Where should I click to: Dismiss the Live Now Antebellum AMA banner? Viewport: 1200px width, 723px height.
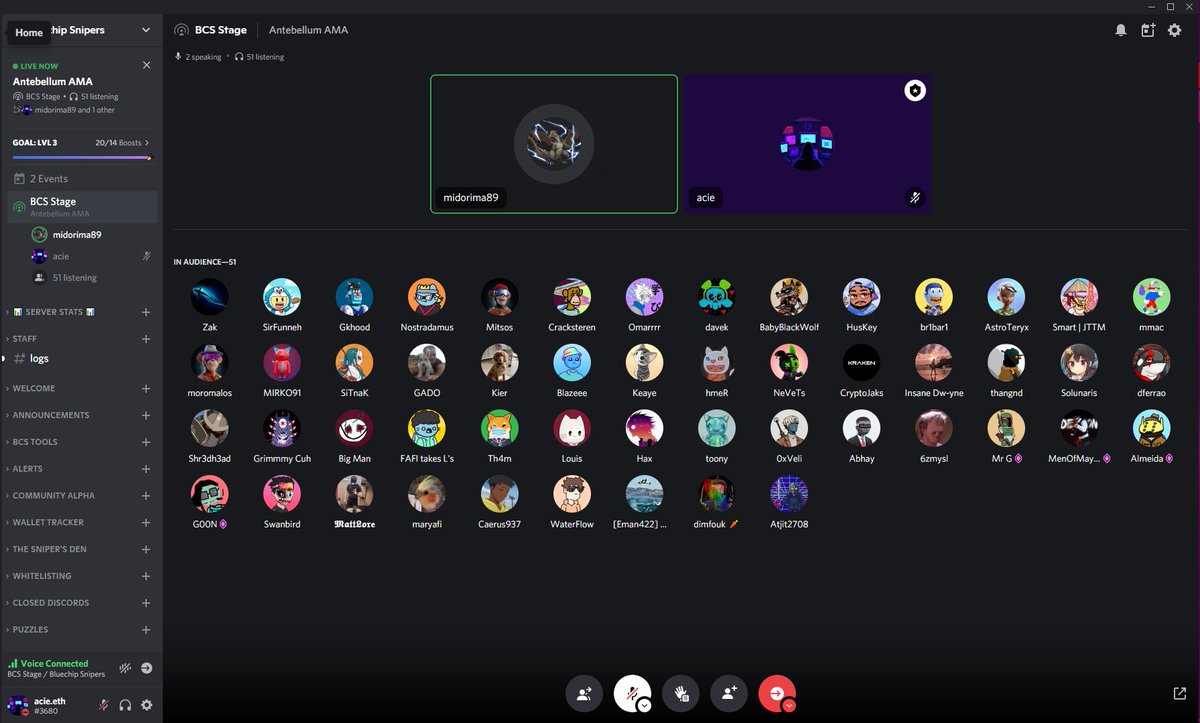pyautogui.click(x=147, y=65)
